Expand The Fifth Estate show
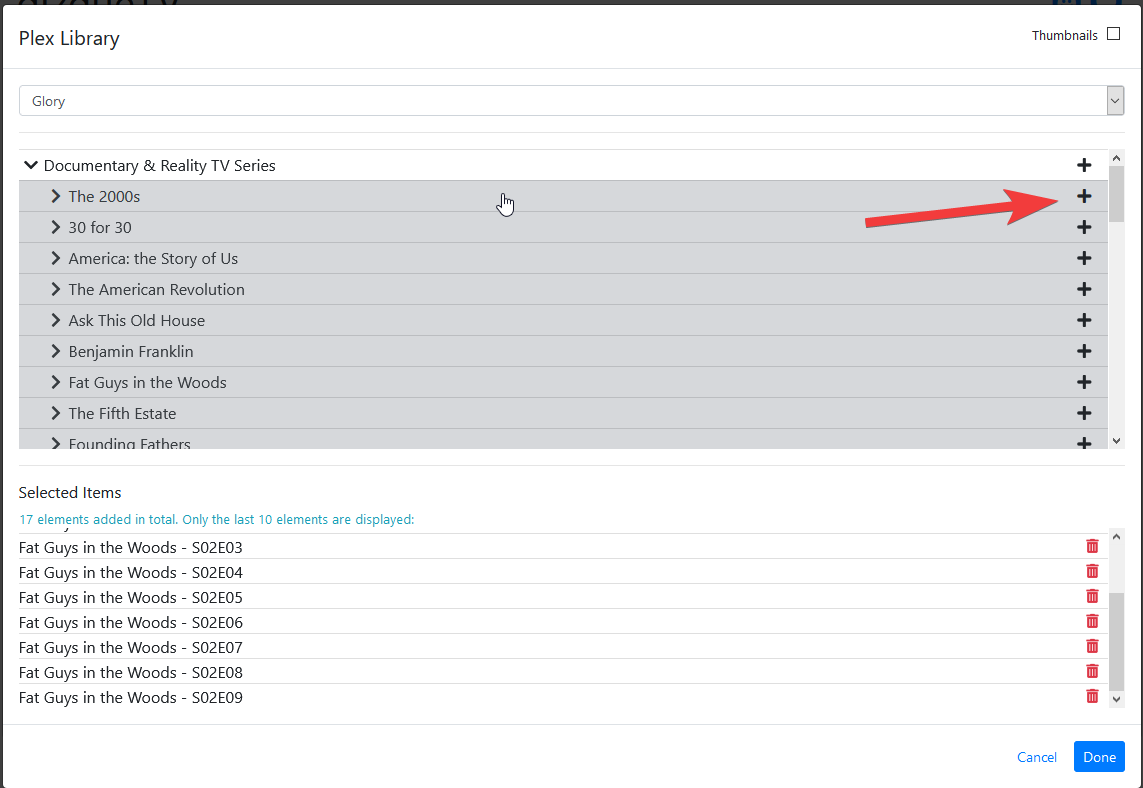1143x788 pixels. [55, 413]
